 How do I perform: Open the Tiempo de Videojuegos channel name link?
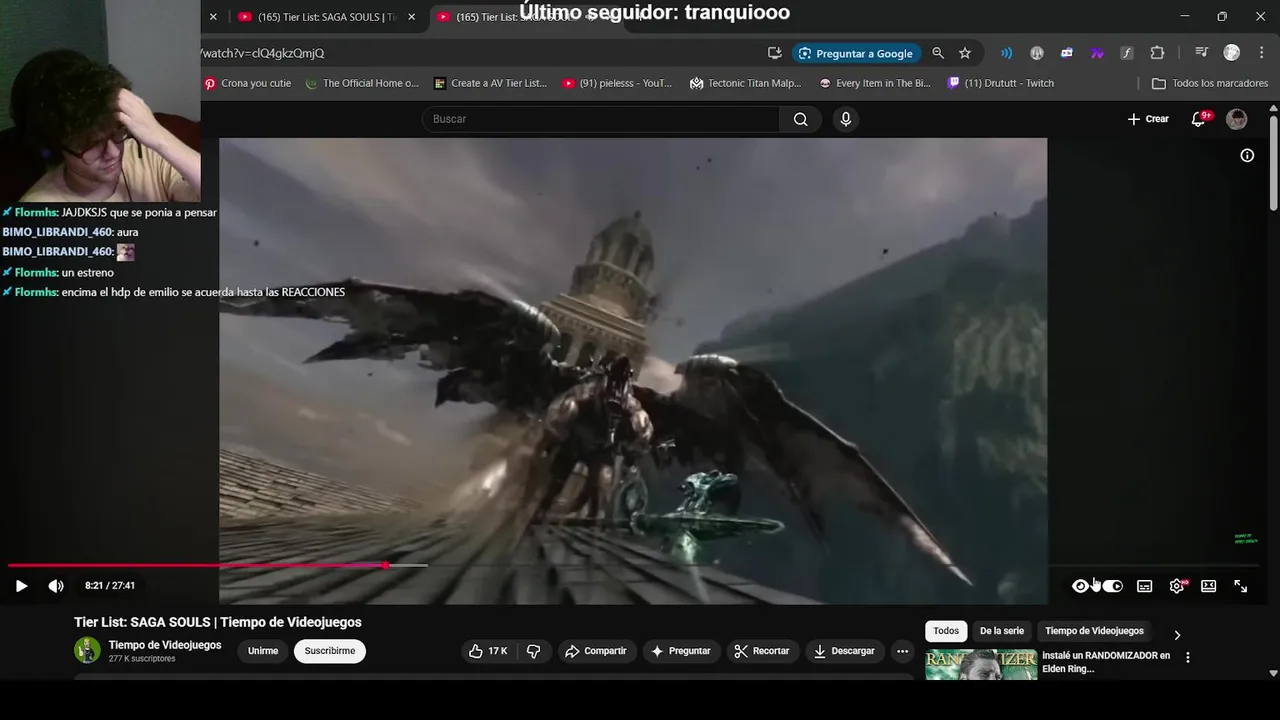(165, 645)
